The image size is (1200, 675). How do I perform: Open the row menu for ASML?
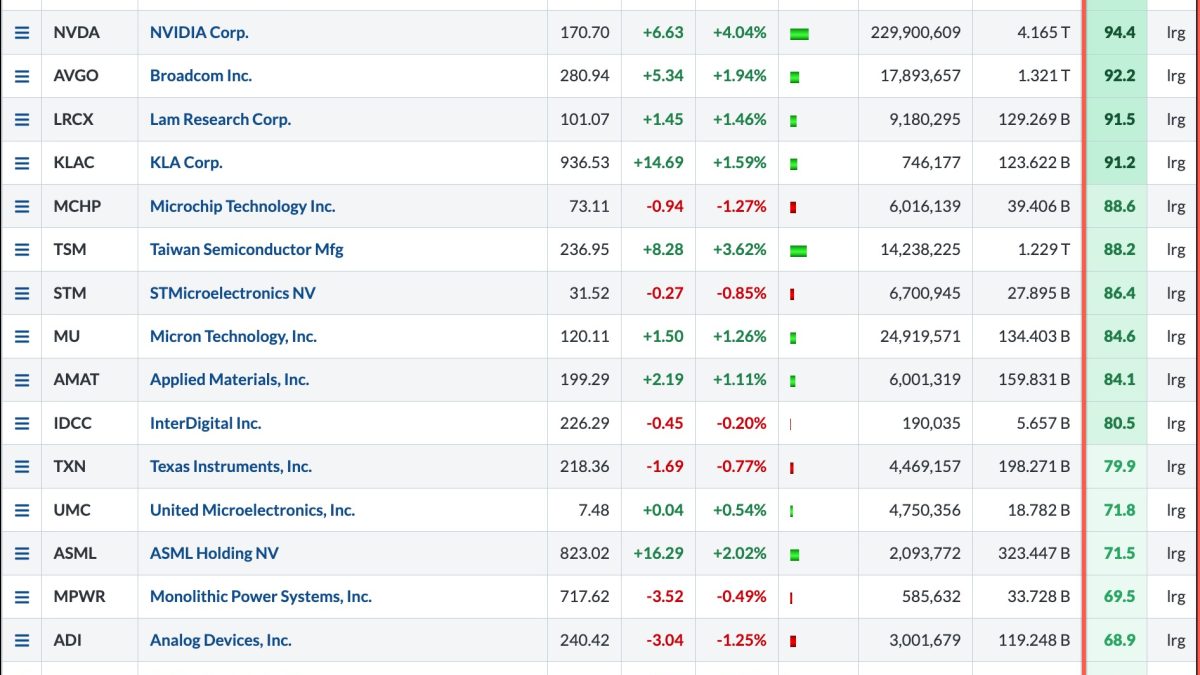[21, 554]
